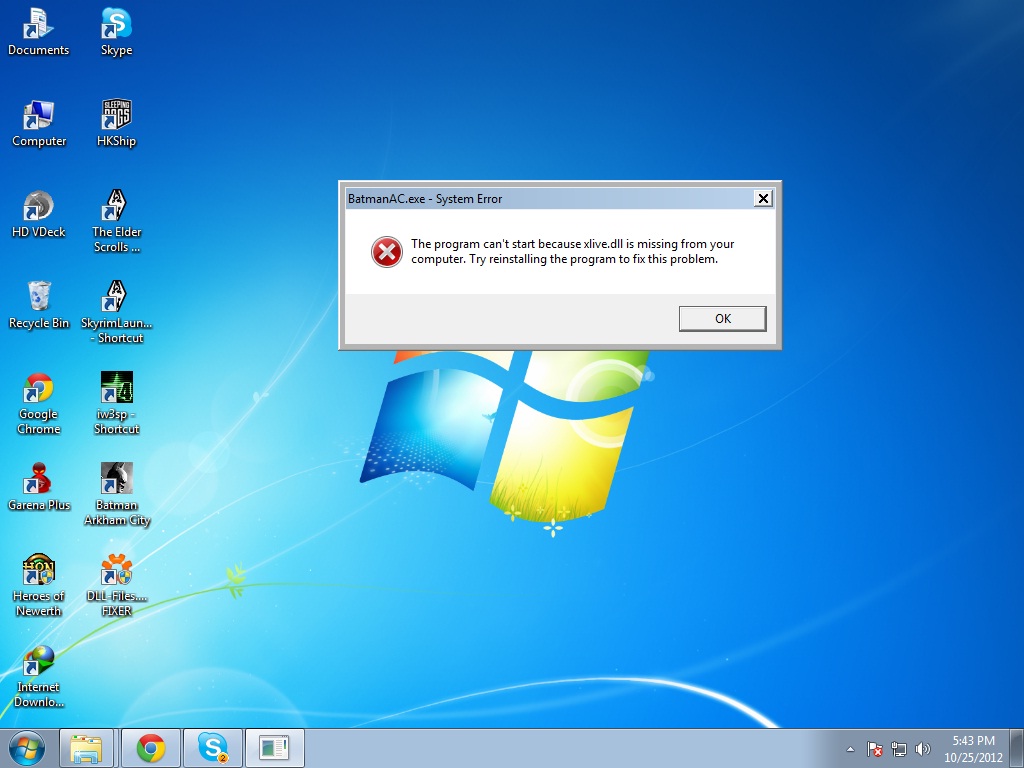Open Windows Explorer from the taskbar

[x=87, y=748]
